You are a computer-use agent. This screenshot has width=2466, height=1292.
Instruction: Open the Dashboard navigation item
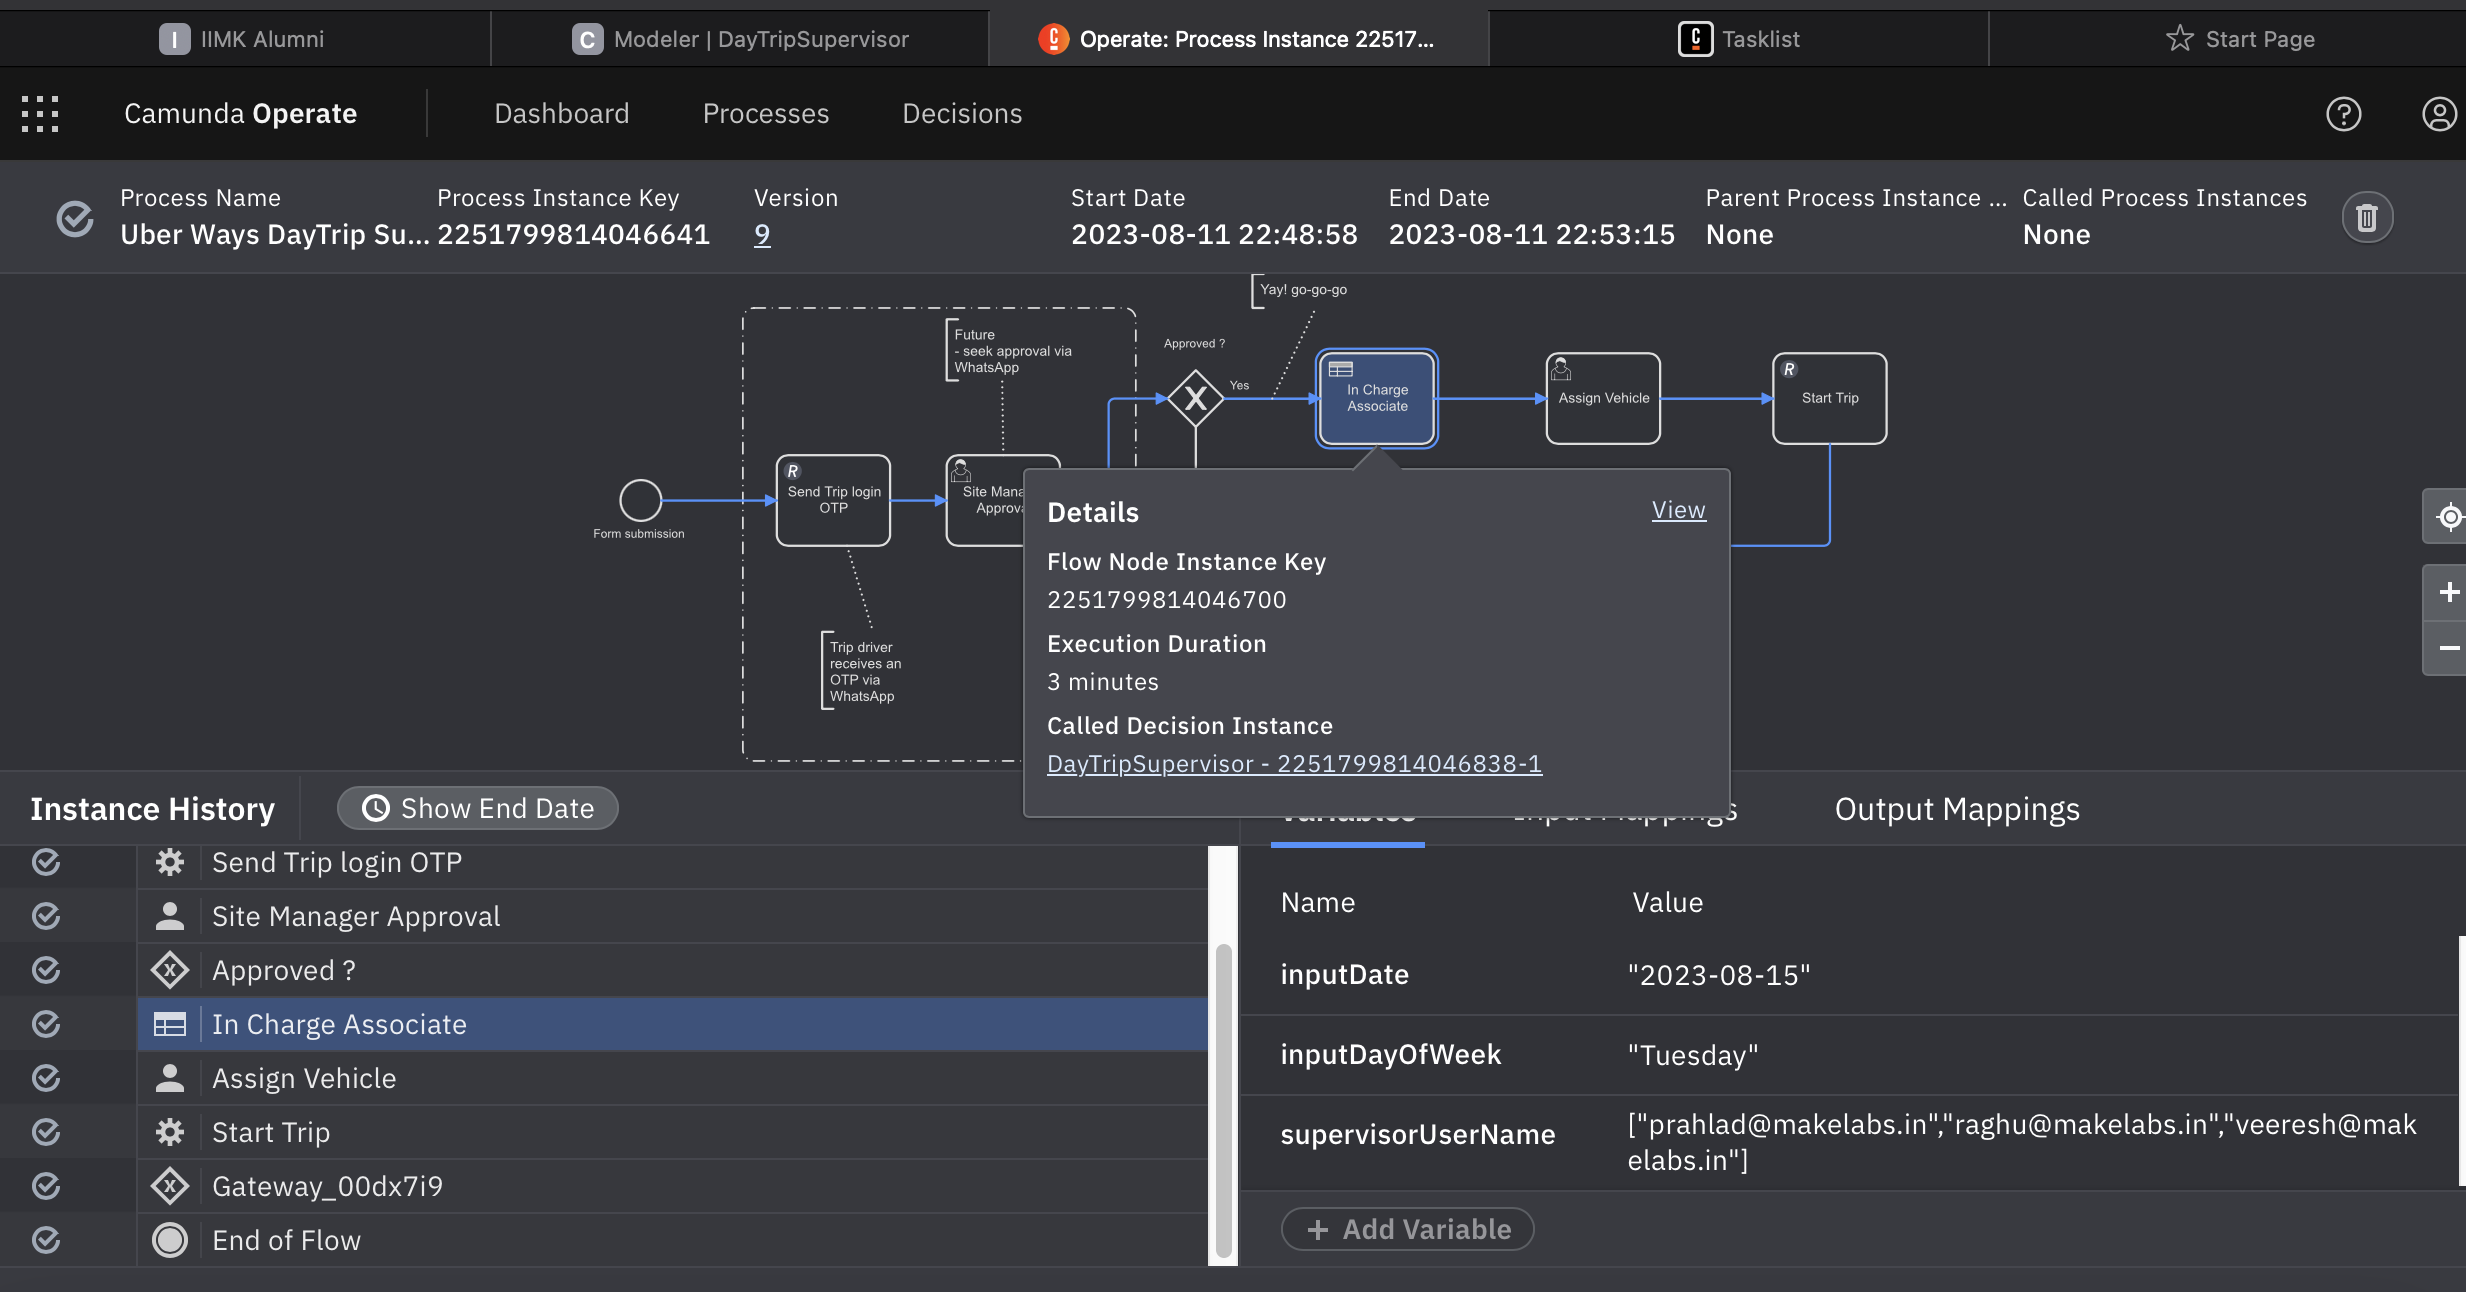pos(562,114)
